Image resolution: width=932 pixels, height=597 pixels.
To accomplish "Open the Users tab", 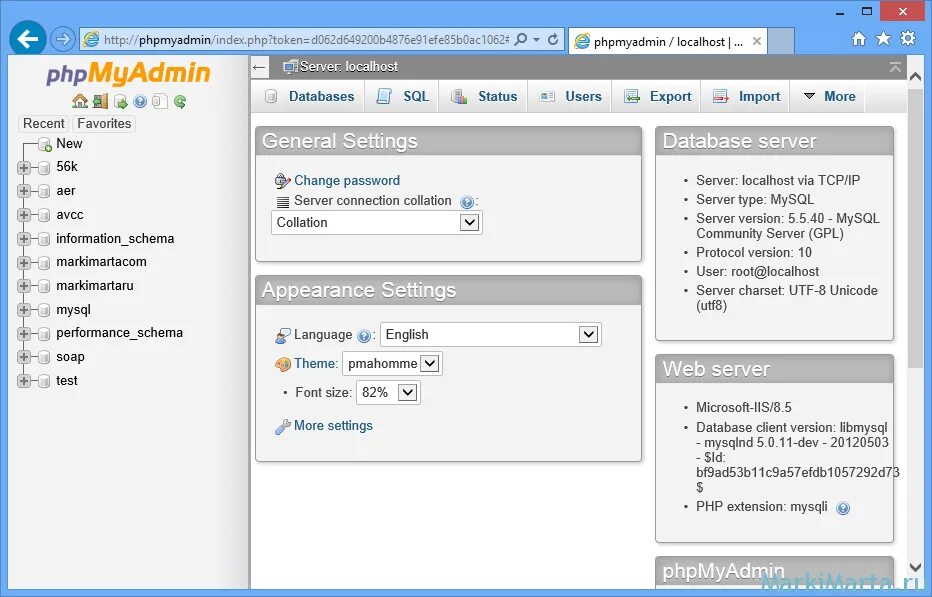I will (571, 96).
